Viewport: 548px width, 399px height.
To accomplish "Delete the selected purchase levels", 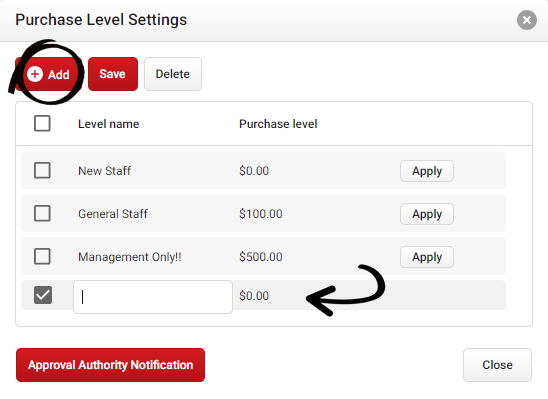I will 173,74.
